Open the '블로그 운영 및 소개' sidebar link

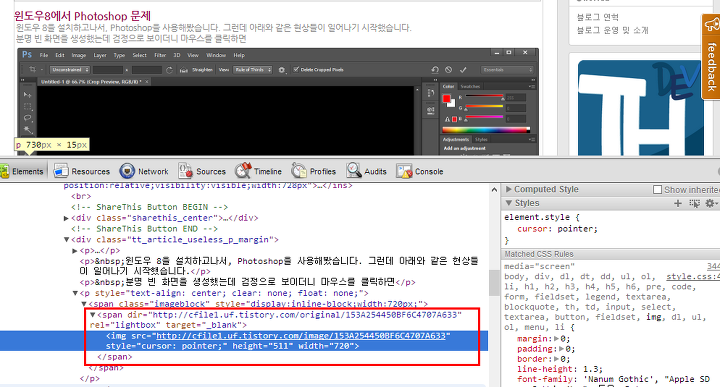point(613,30)
